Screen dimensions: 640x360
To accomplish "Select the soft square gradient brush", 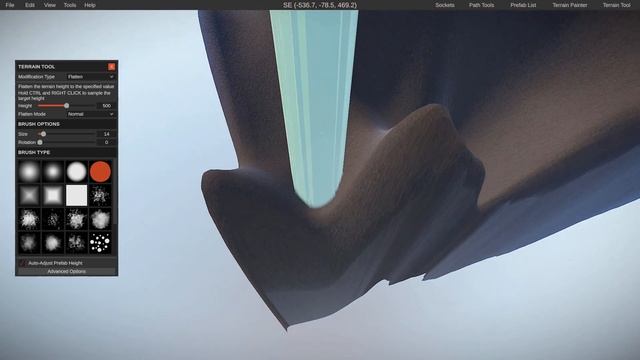I will [29, 196].
